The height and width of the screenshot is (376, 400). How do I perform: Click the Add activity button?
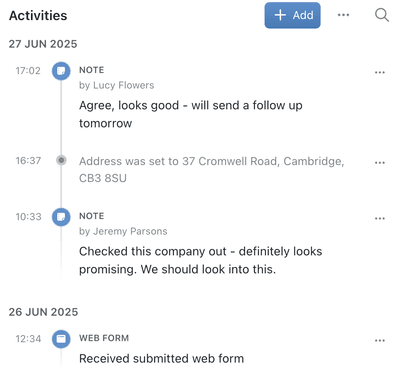click(292, 15)
